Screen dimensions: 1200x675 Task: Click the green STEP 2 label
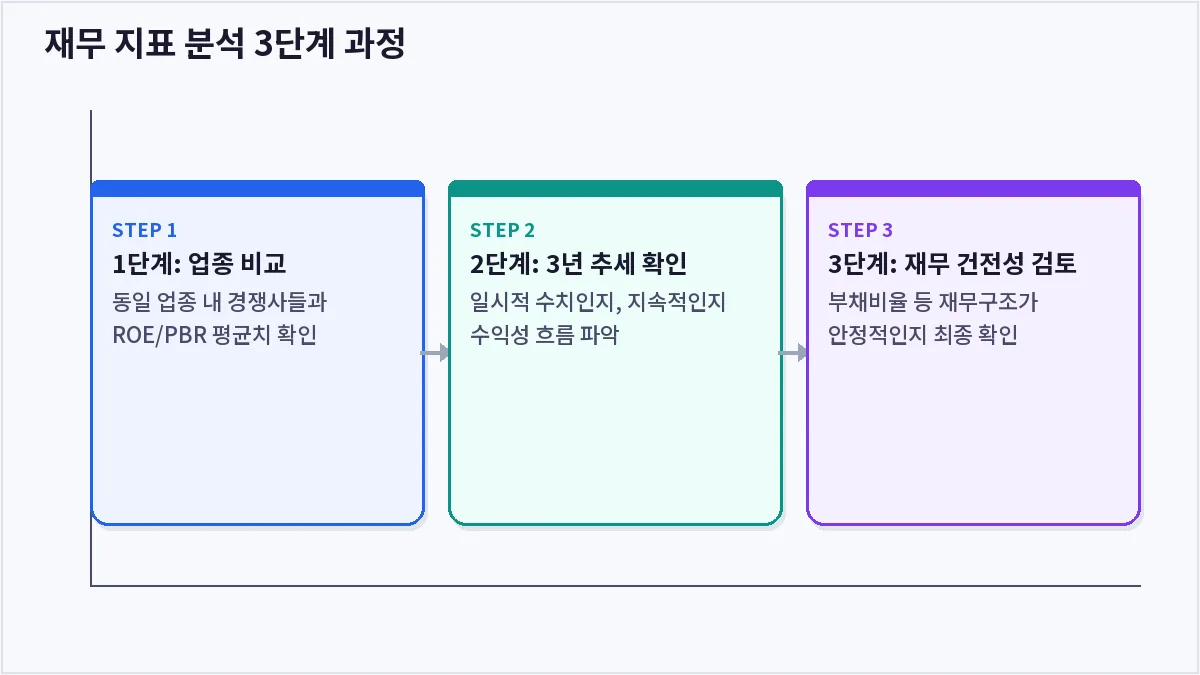pos(503,230)
